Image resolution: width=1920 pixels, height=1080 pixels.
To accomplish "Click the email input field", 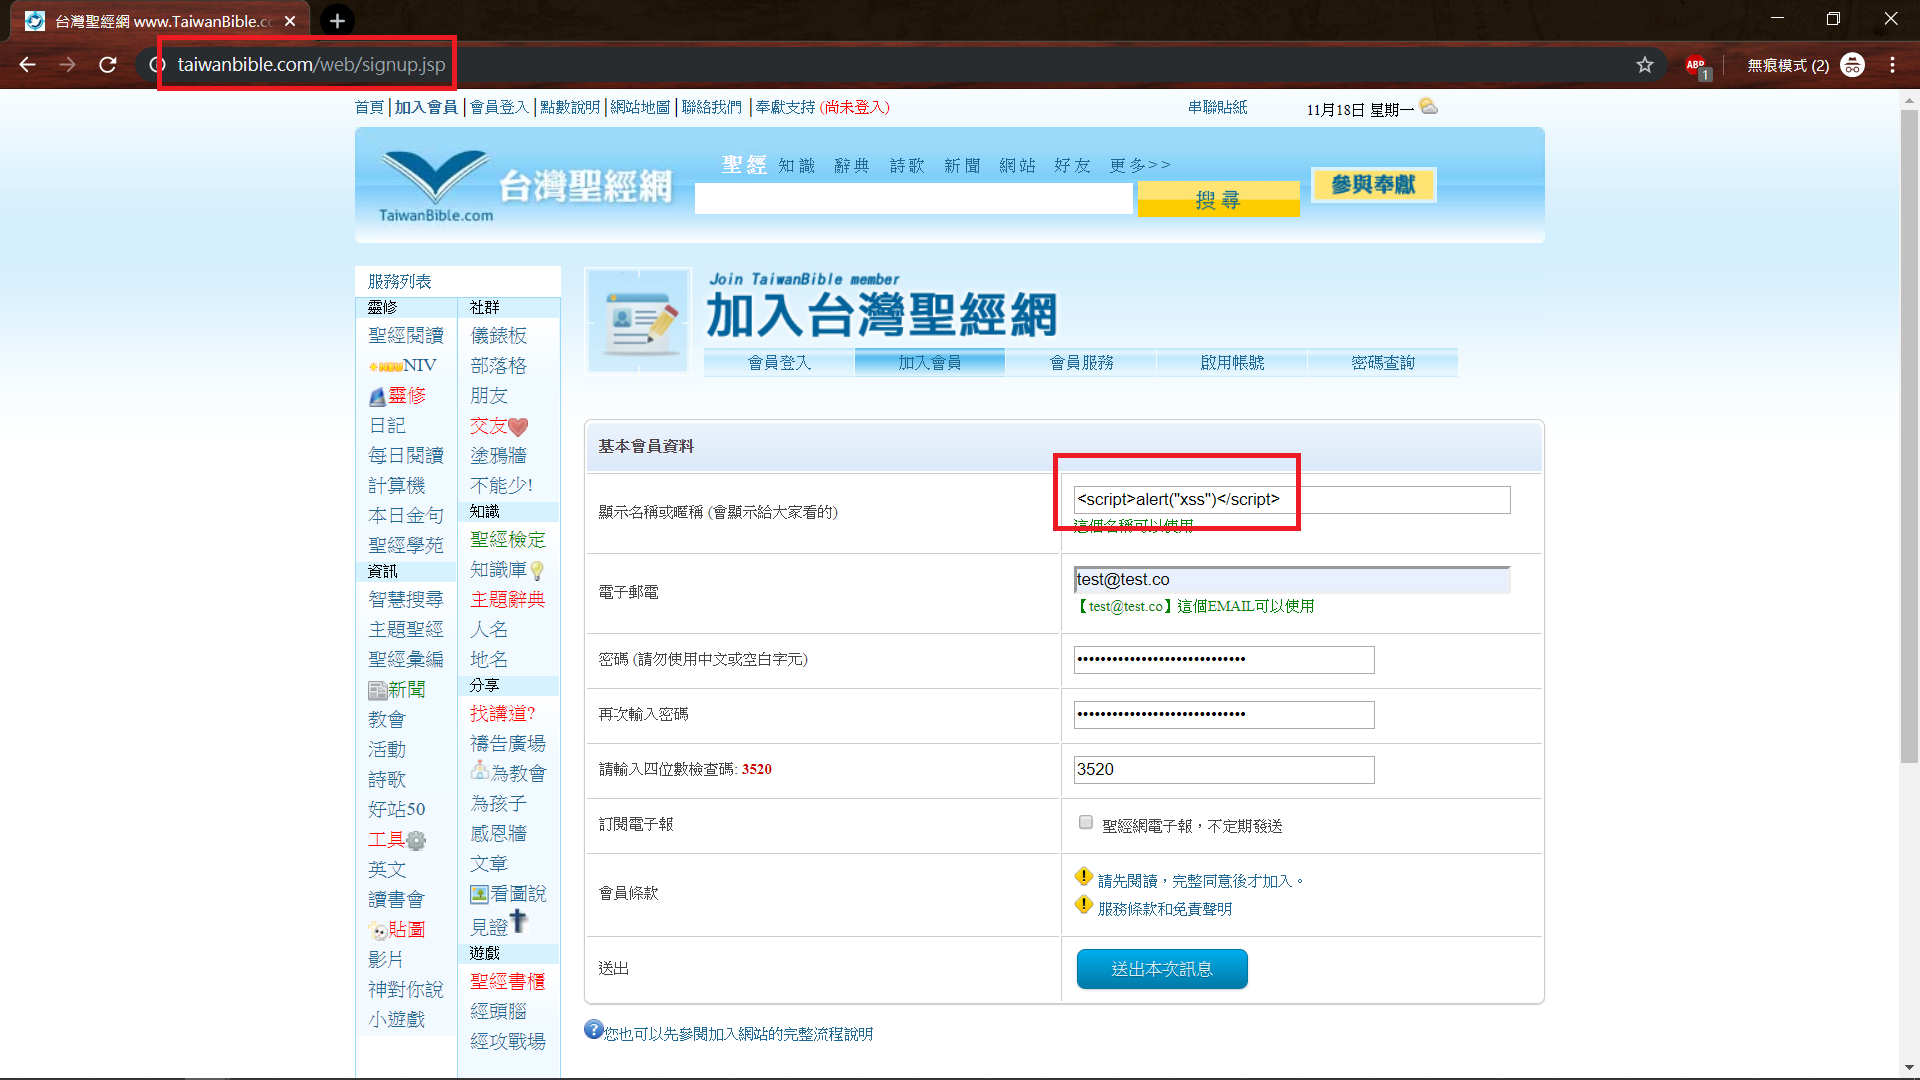I will click(x=1292, y=580).
